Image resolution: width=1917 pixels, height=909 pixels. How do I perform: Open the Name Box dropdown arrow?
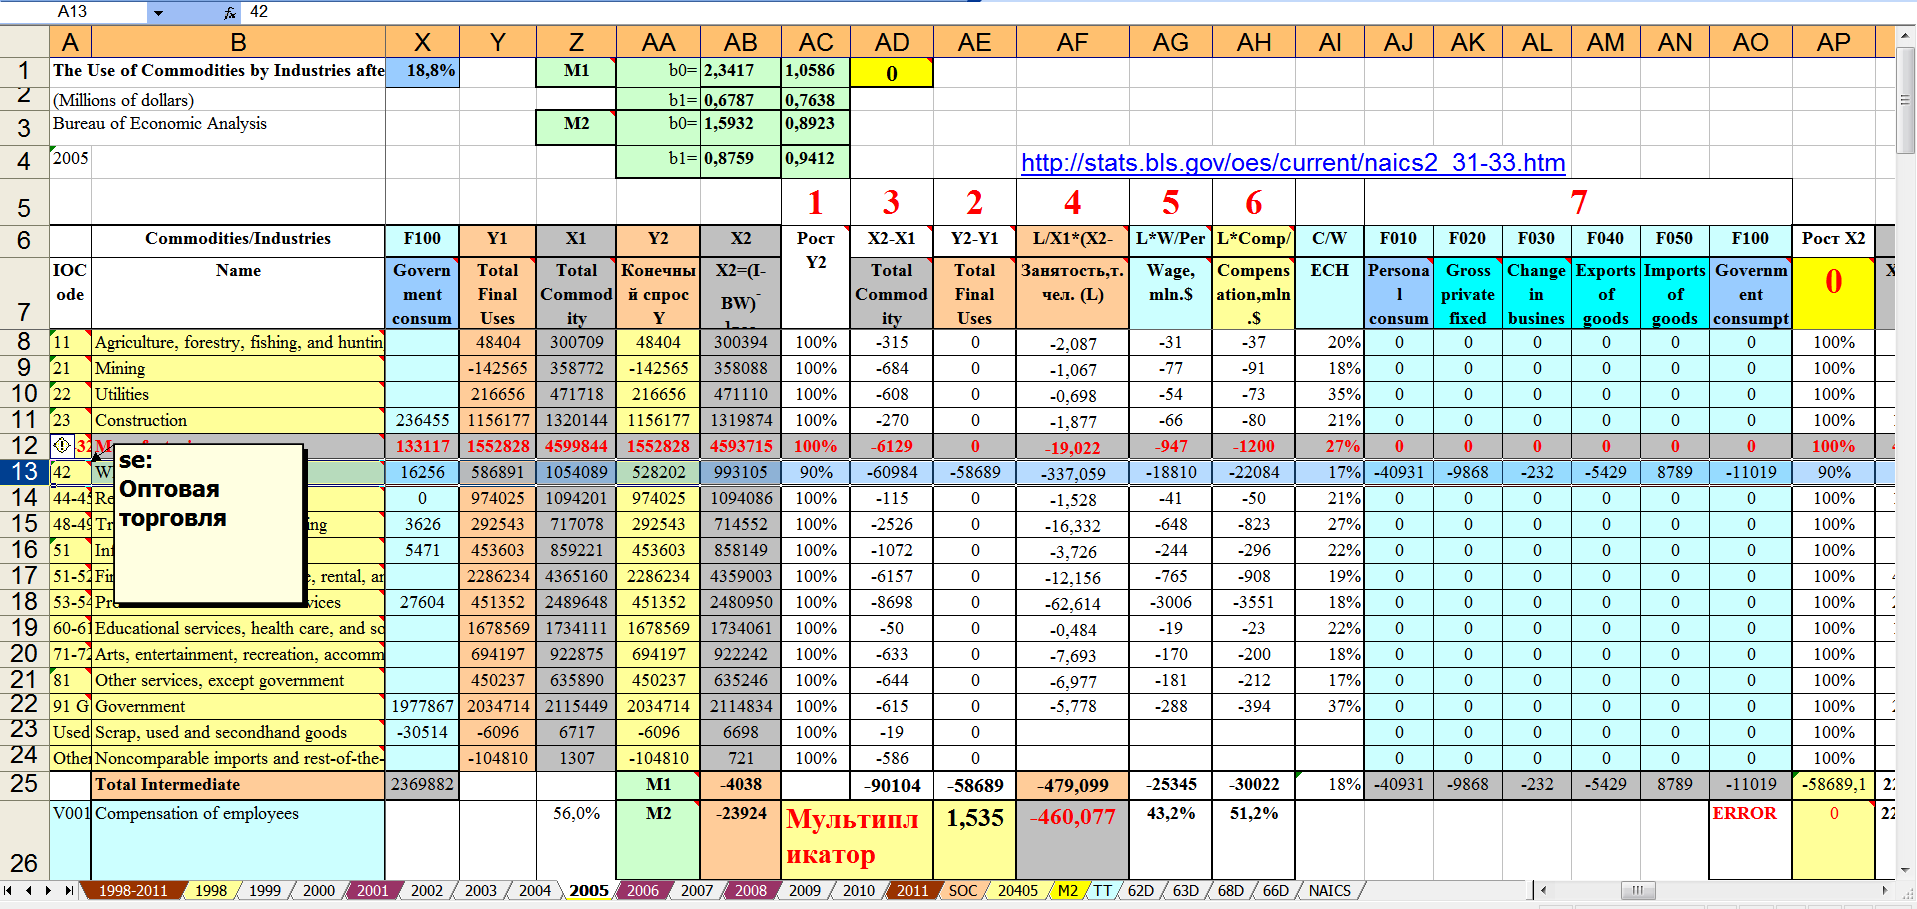pos(158,12)
